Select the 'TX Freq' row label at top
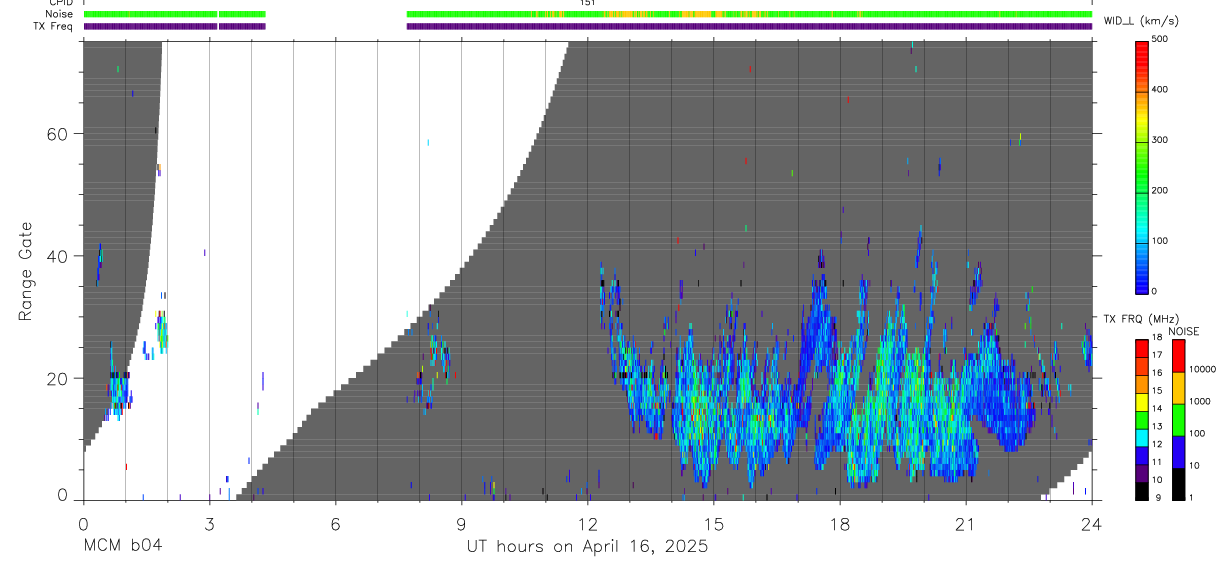1228x567 pixels. pos(52,26)
